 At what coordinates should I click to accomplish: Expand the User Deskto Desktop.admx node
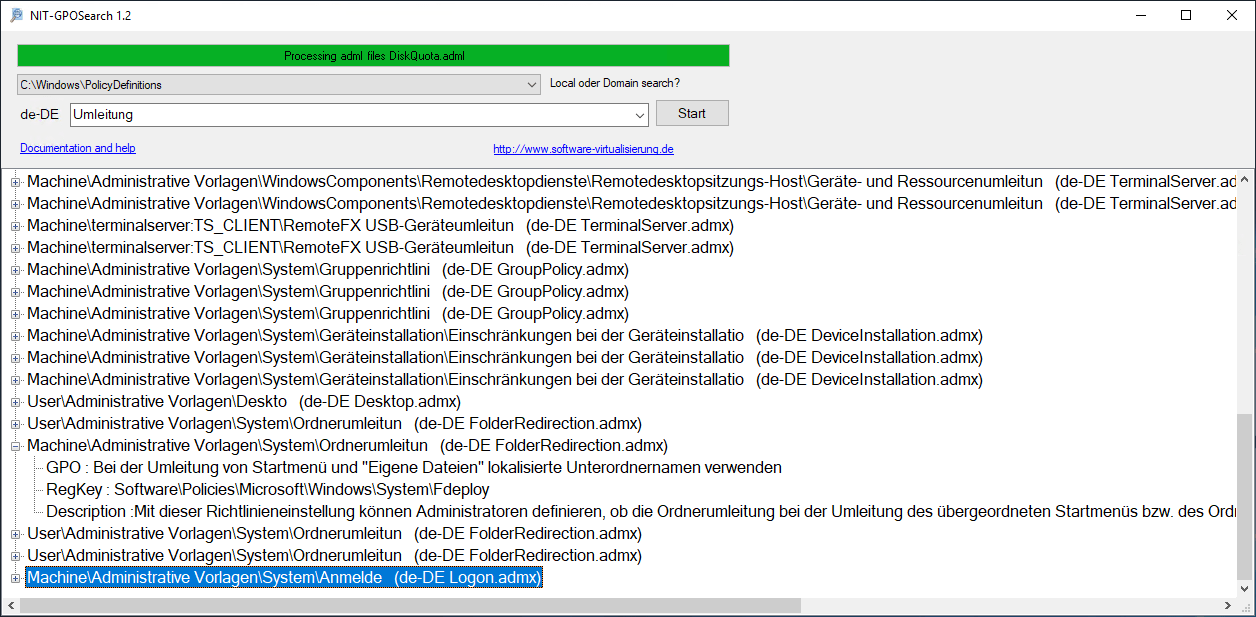pos(15,402)
